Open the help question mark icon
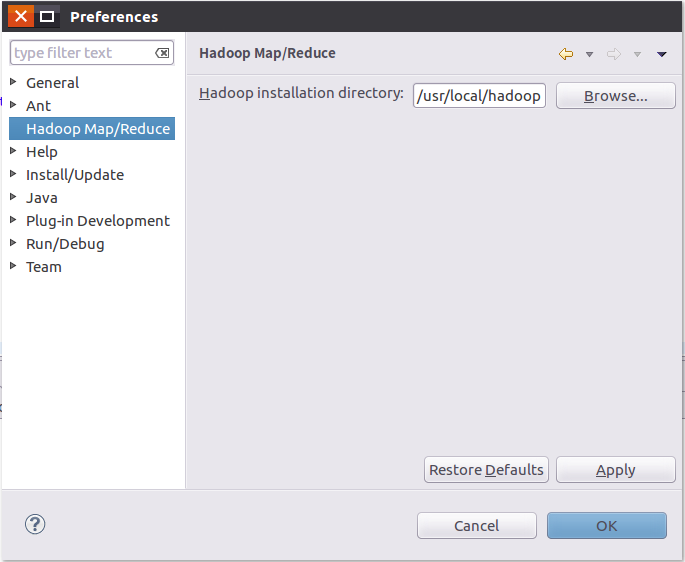Image resolution: width=685 pixels, height=562 pixels. click(36, 524)
